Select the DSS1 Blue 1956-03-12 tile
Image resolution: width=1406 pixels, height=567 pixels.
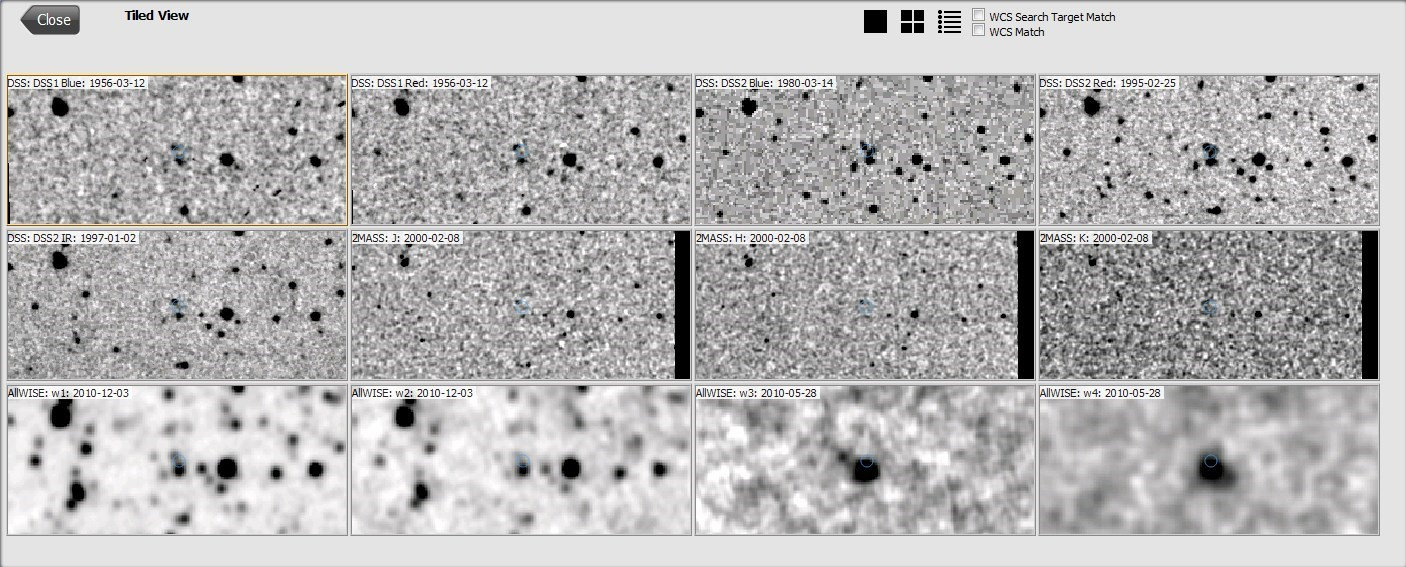click(177, 149)
